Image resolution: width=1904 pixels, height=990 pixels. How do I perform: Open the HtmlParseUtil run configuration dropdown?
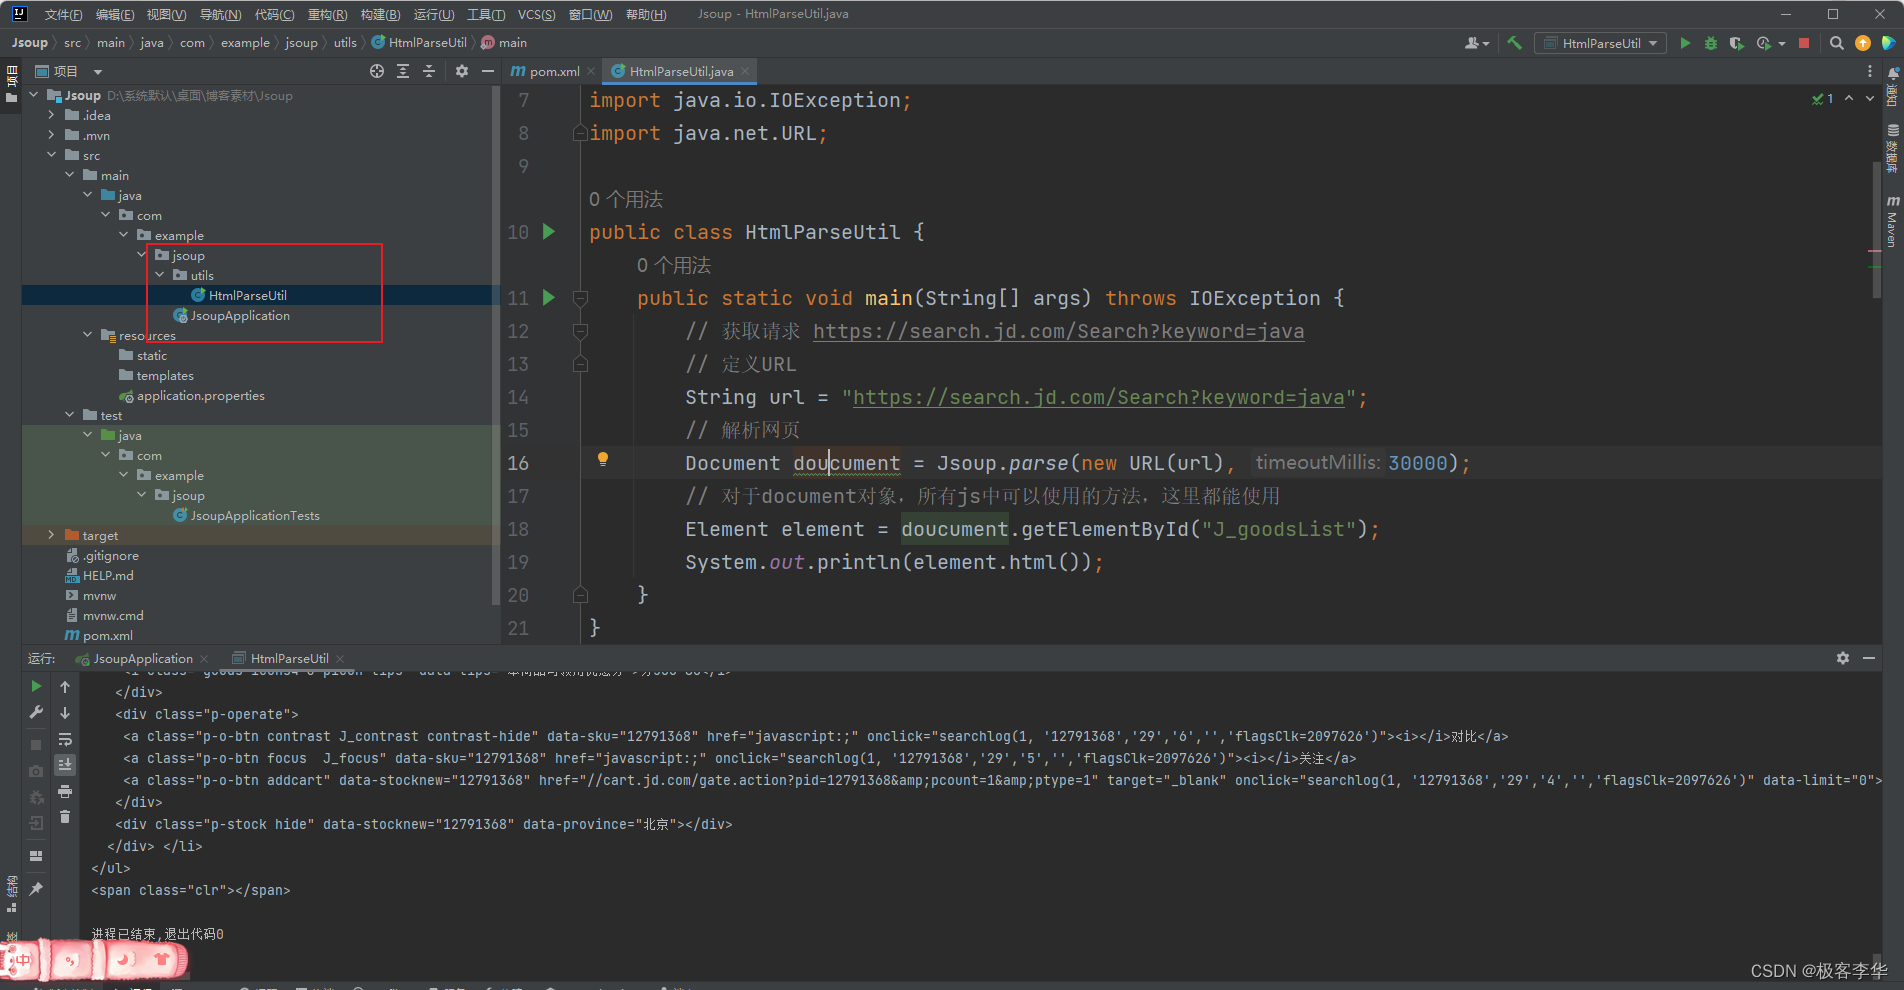click(x=1601, y=43)
